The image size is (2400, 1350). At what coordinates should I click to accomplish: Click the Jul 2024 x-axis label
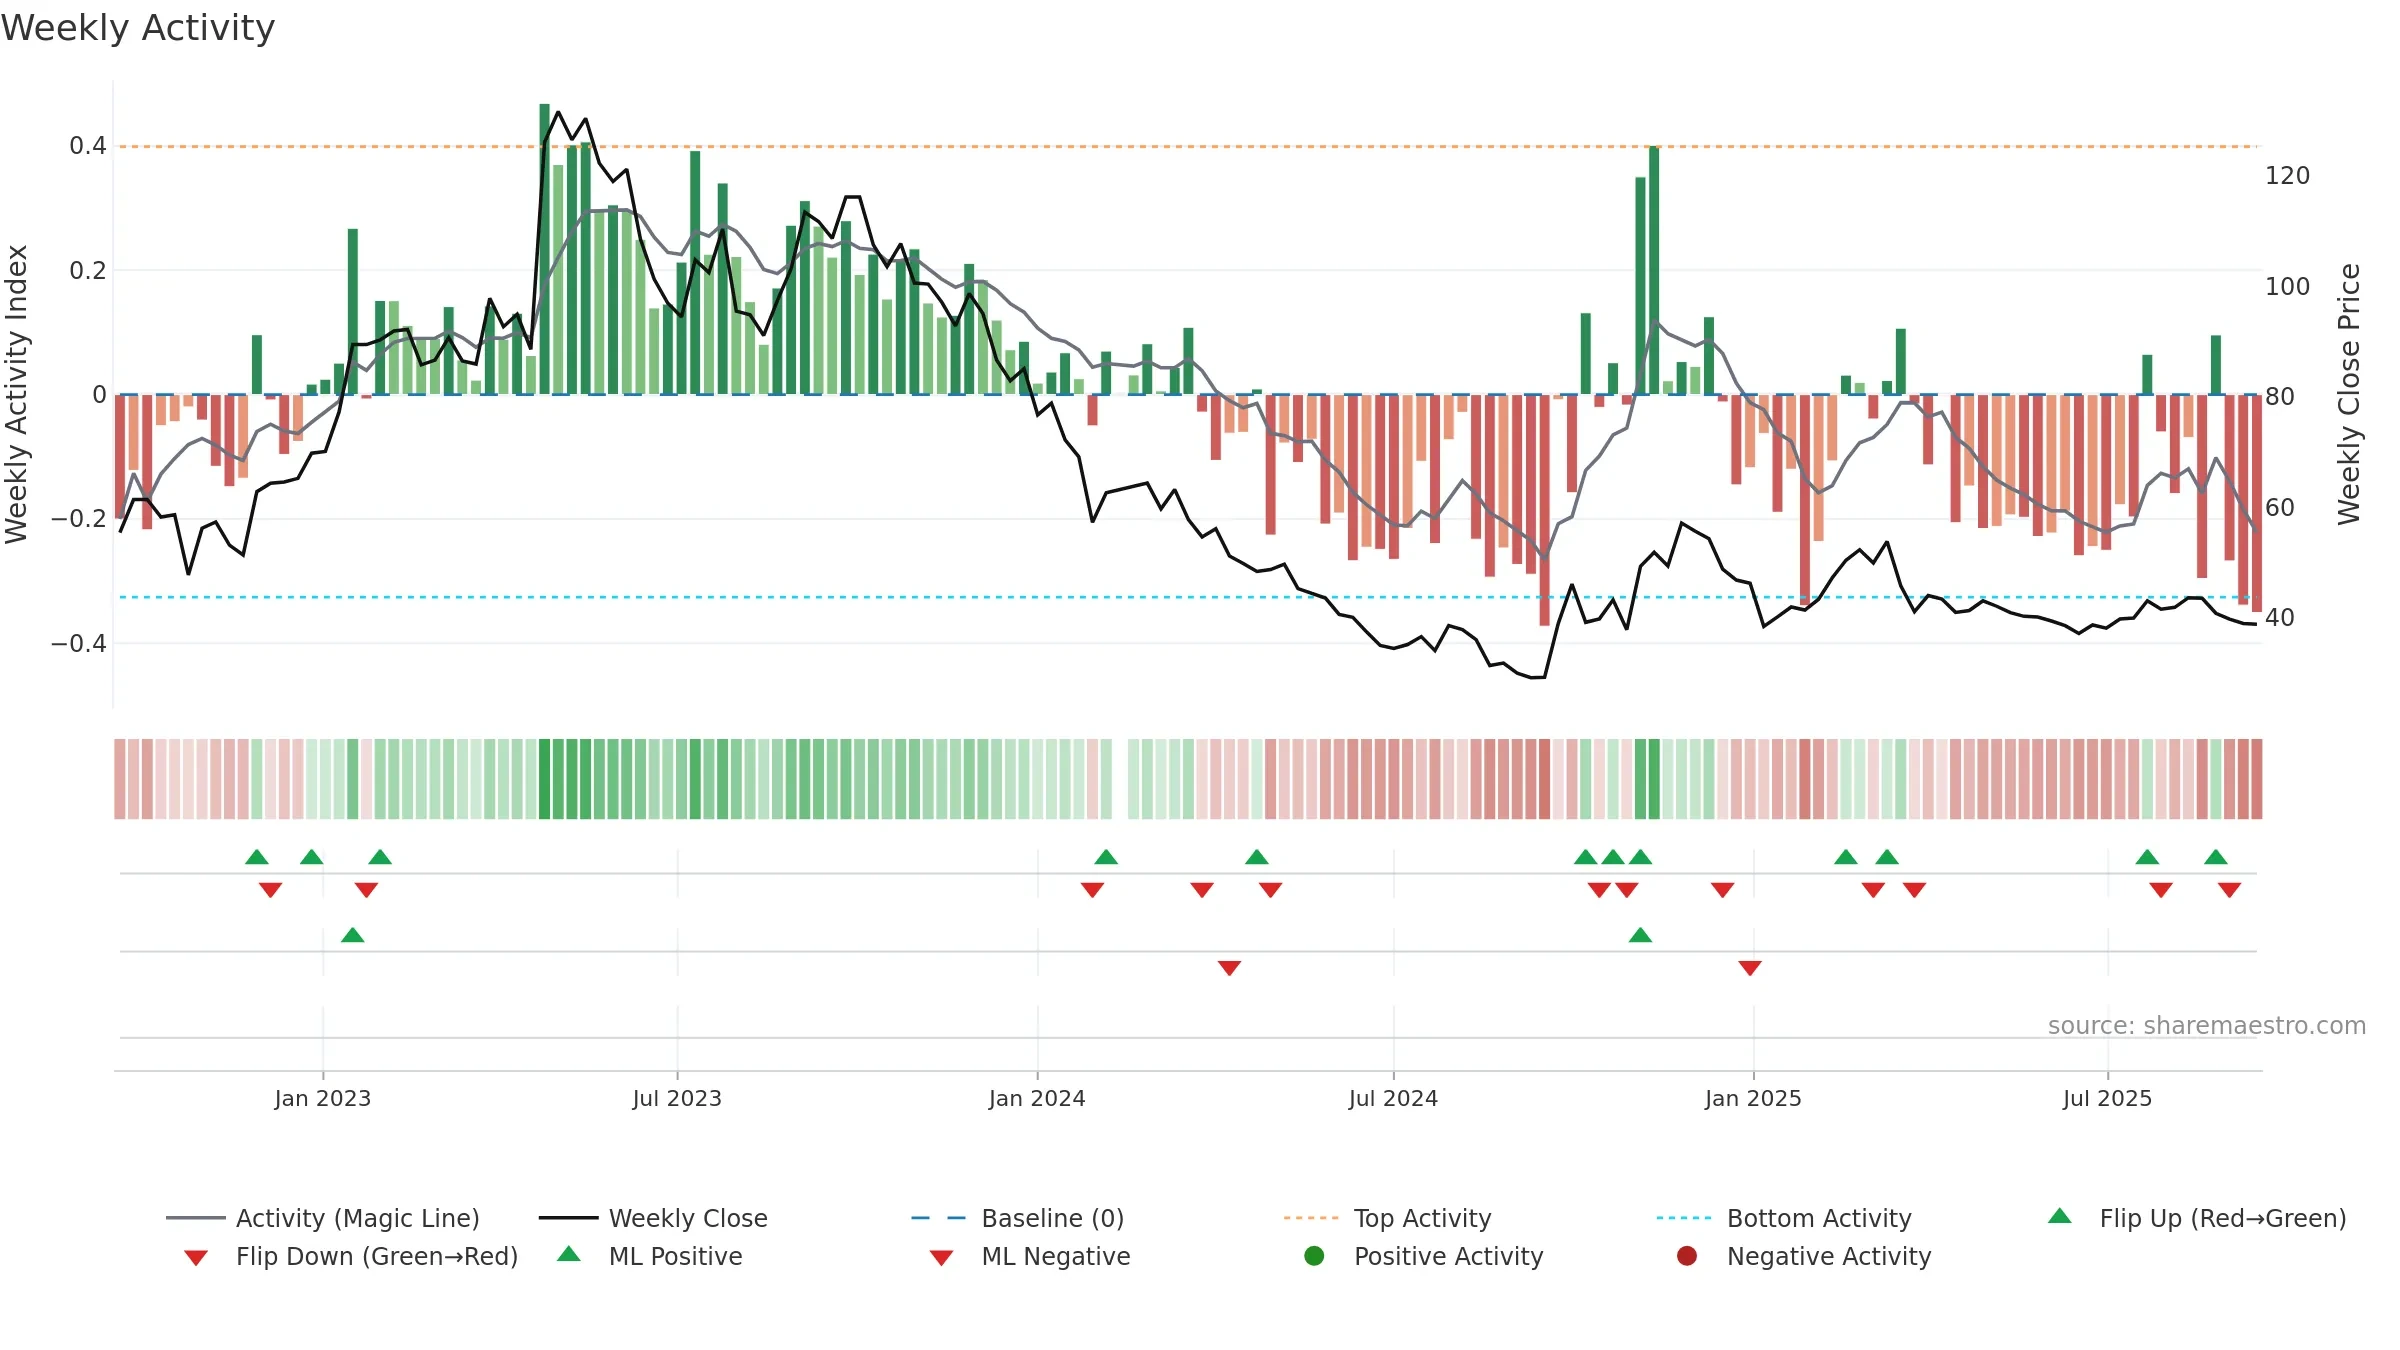(x=1393, y=1098)
